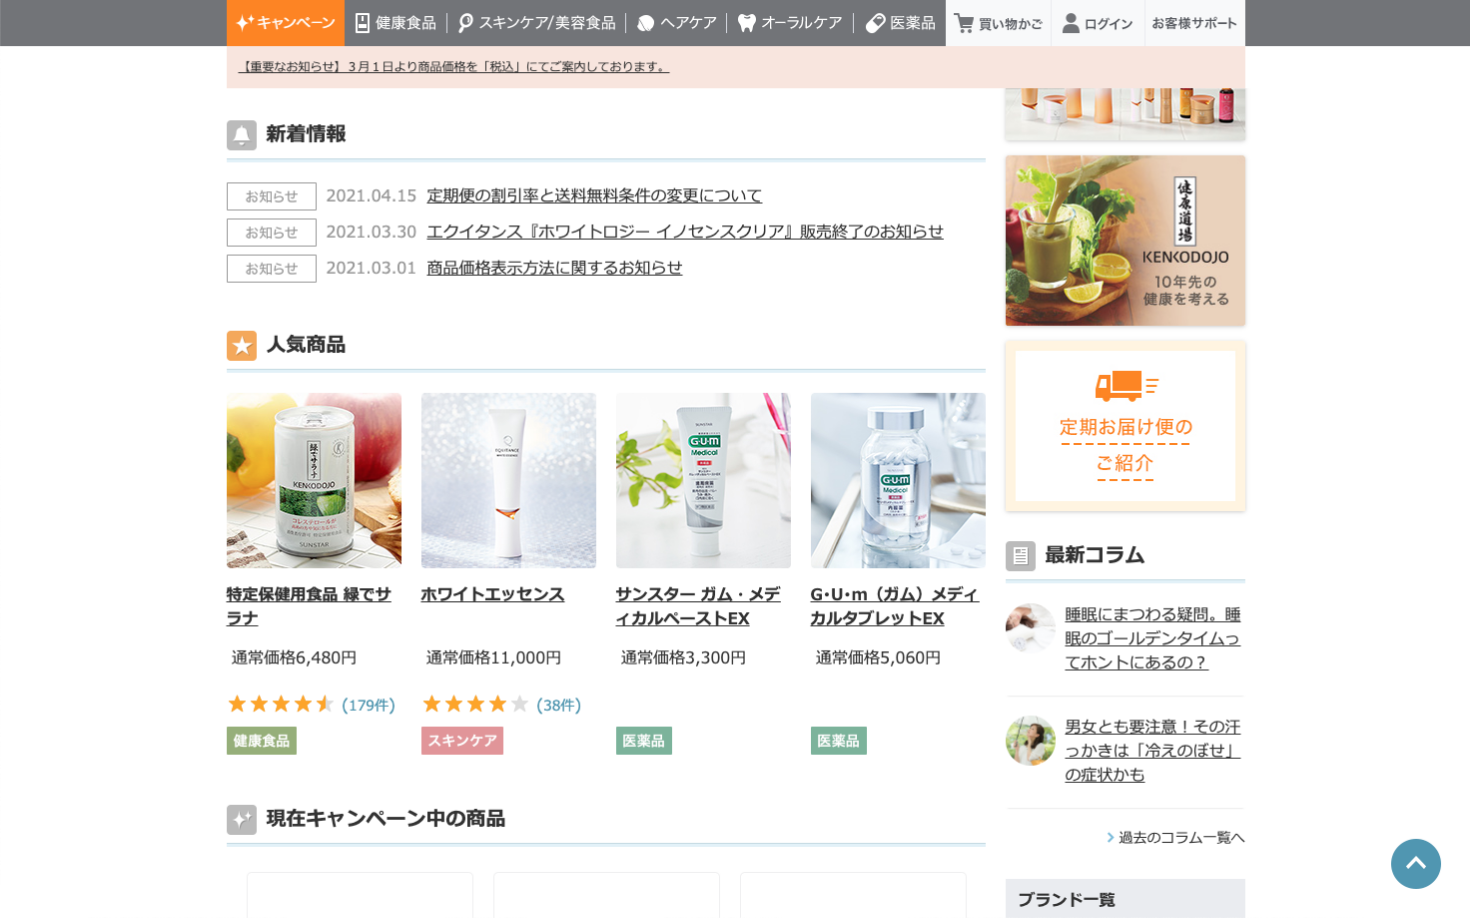
Task: Open the キャンペーン menu tab
Action: (285, 23)
